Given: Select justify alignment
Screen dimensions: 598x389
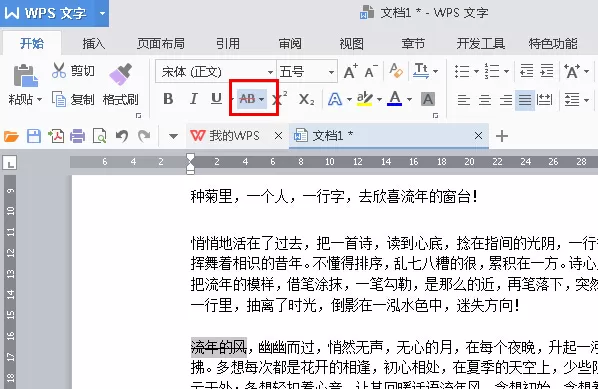Looking at the screenshot, I should (x=525, y=100).
